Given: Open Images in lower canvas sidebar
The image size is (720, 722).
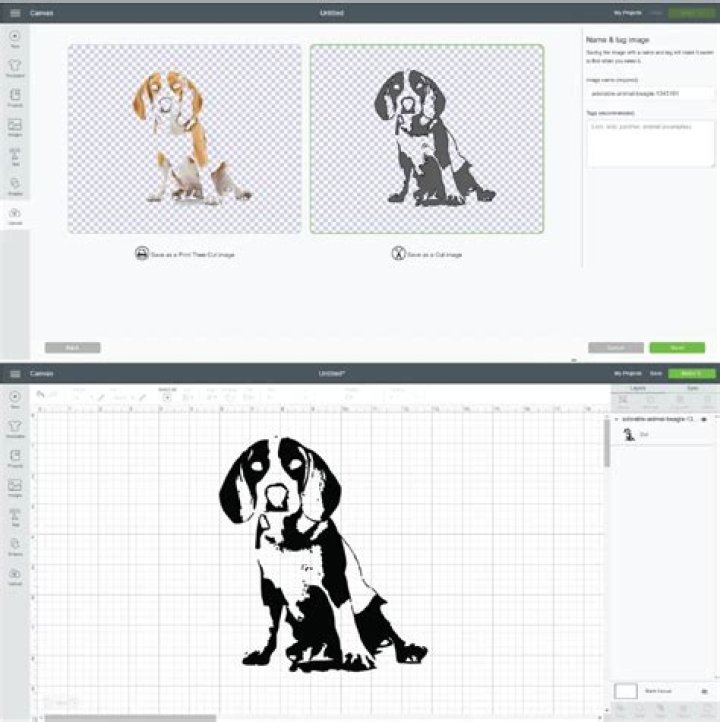Looking at the screenshot, I should [x=15, y=488].
